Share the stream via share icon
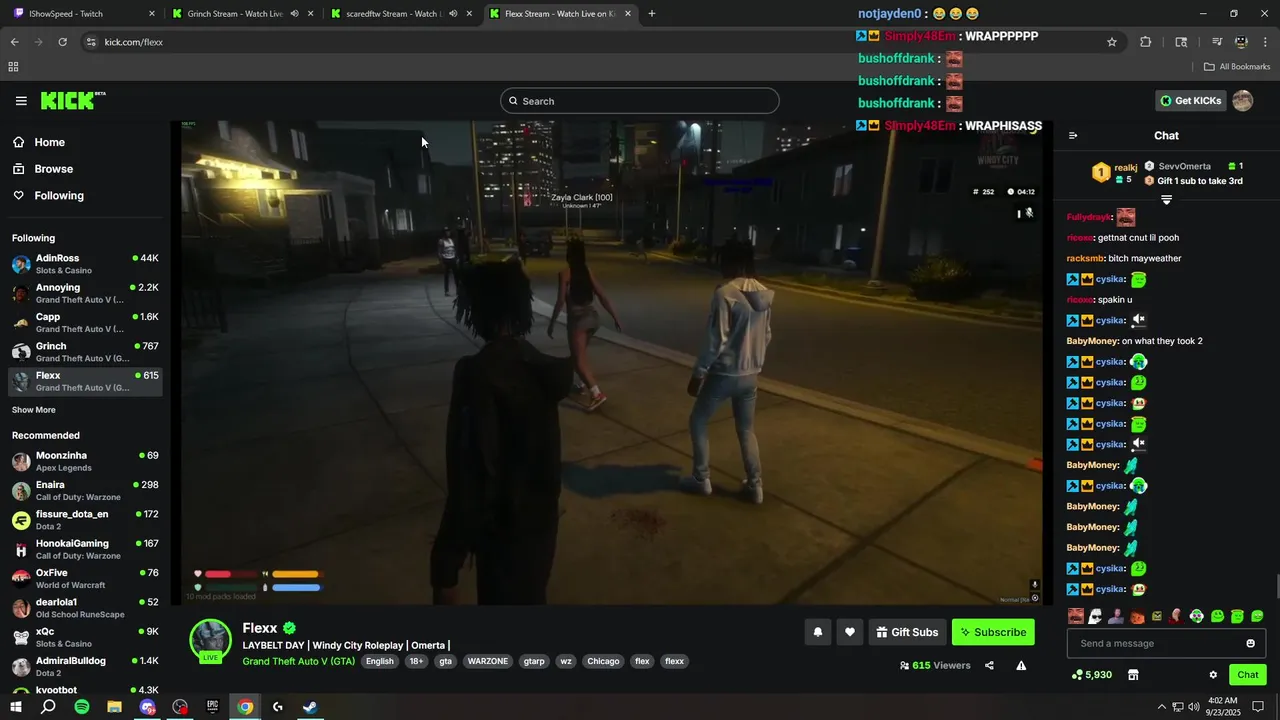Image resolution: width=1280 pixels, height=720 pixels. pyautogui.click(x=989, y=666)
